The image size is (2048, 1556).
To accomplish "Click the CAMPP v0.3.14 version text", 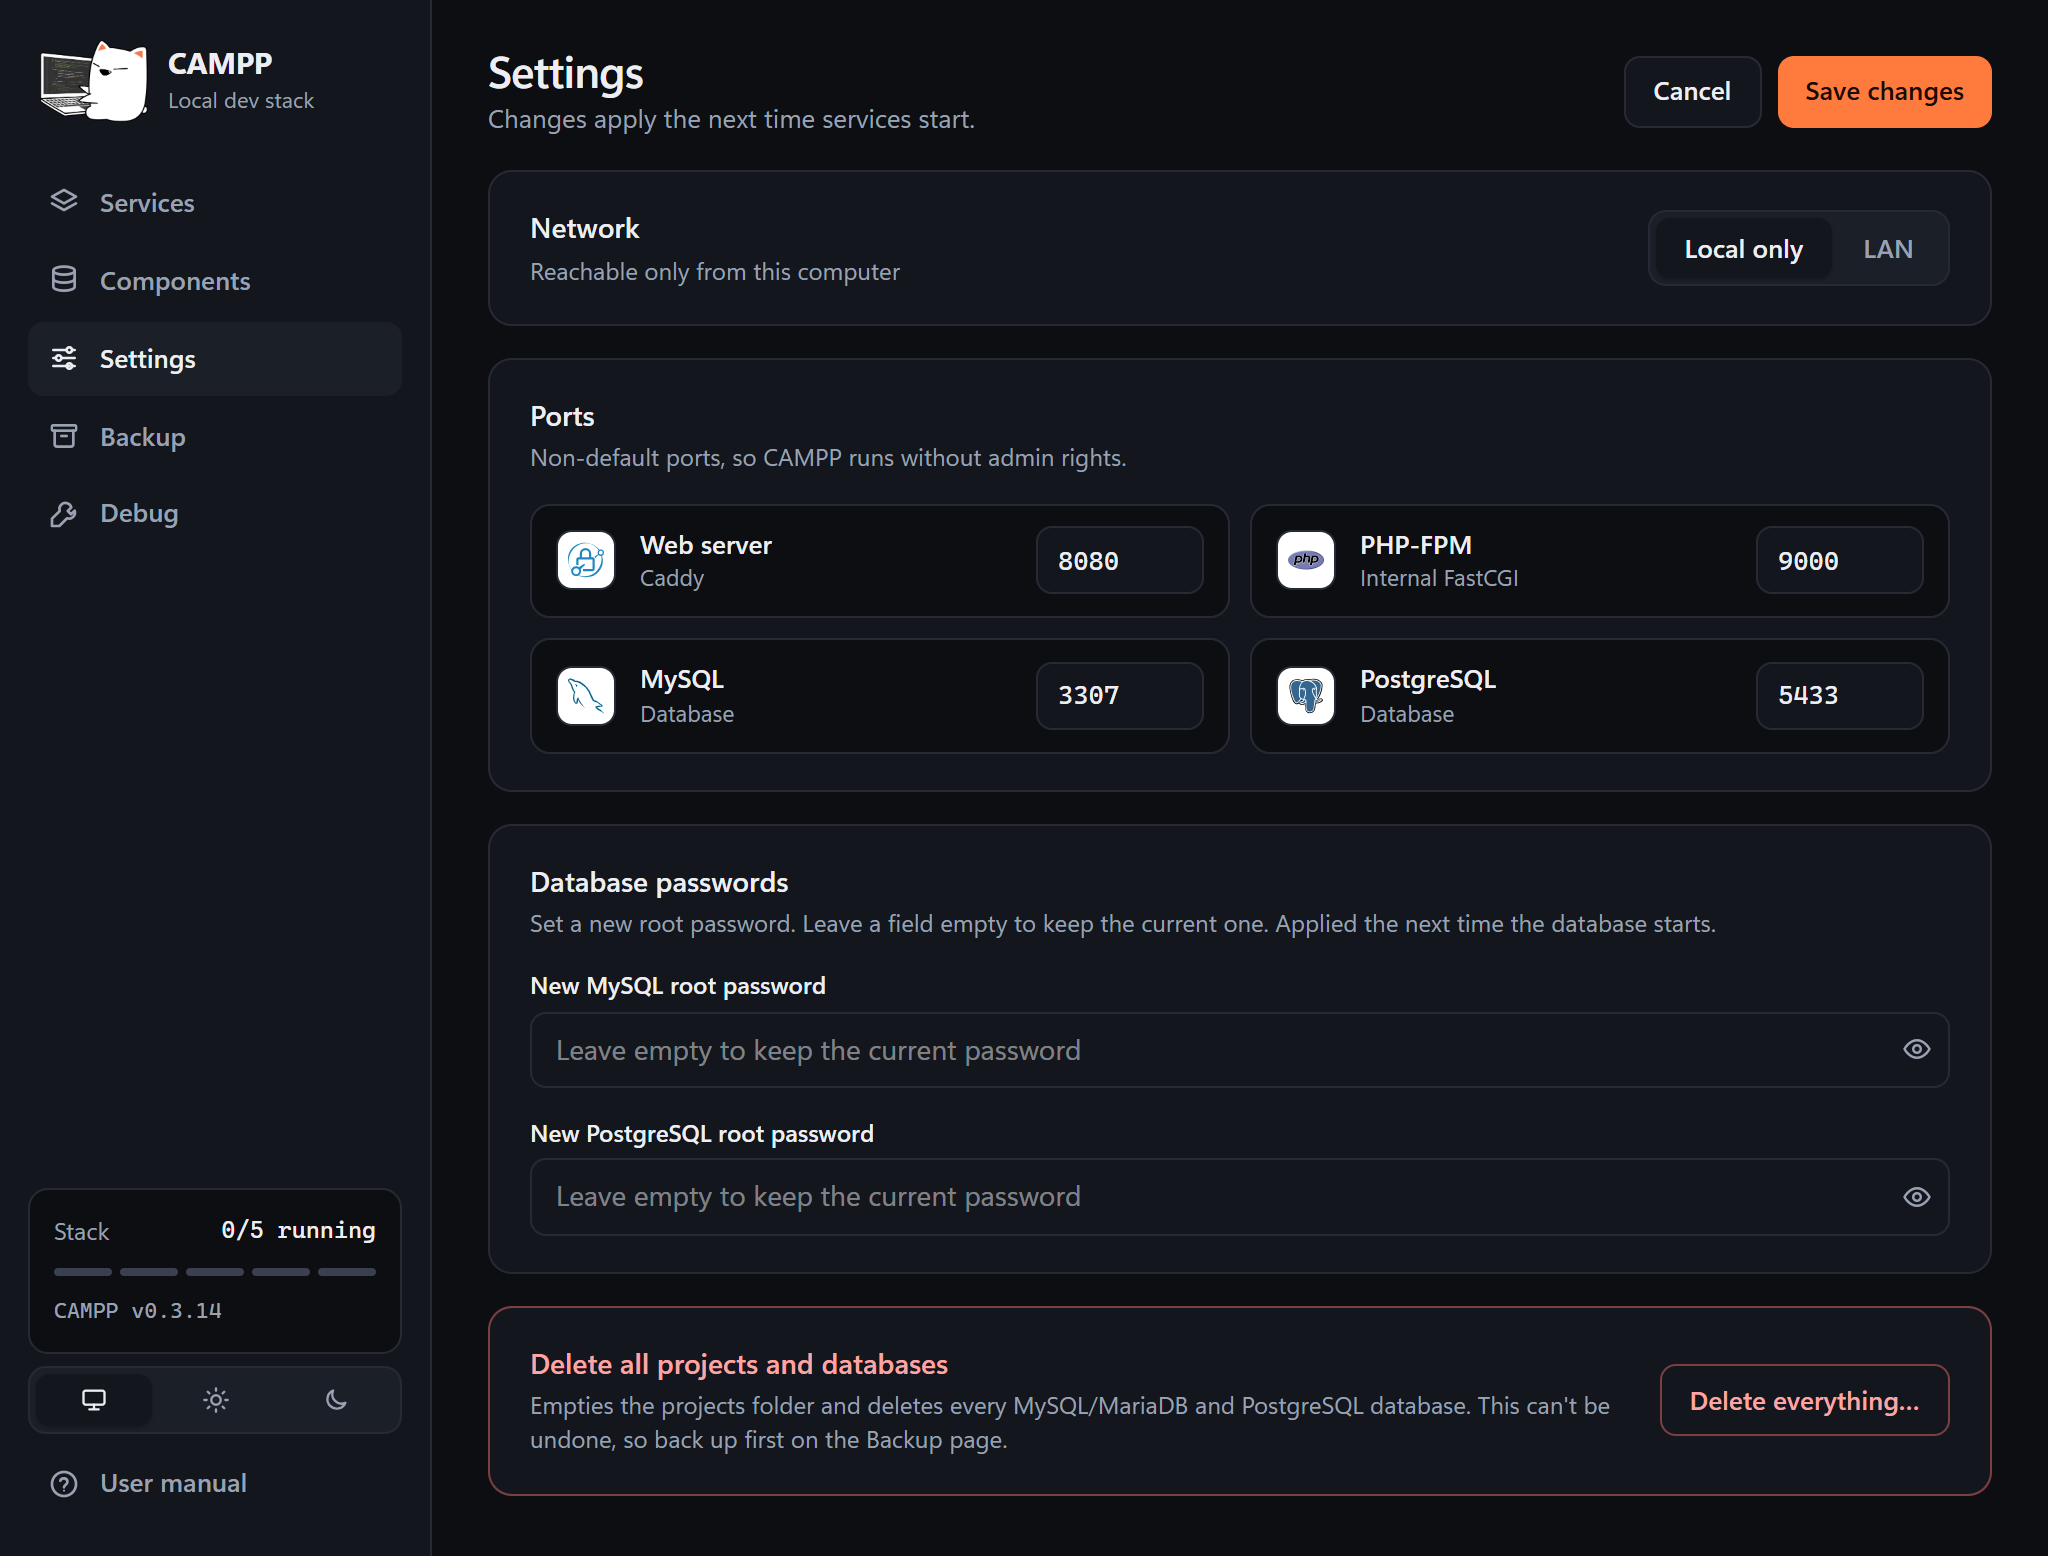I will 138,1311.
